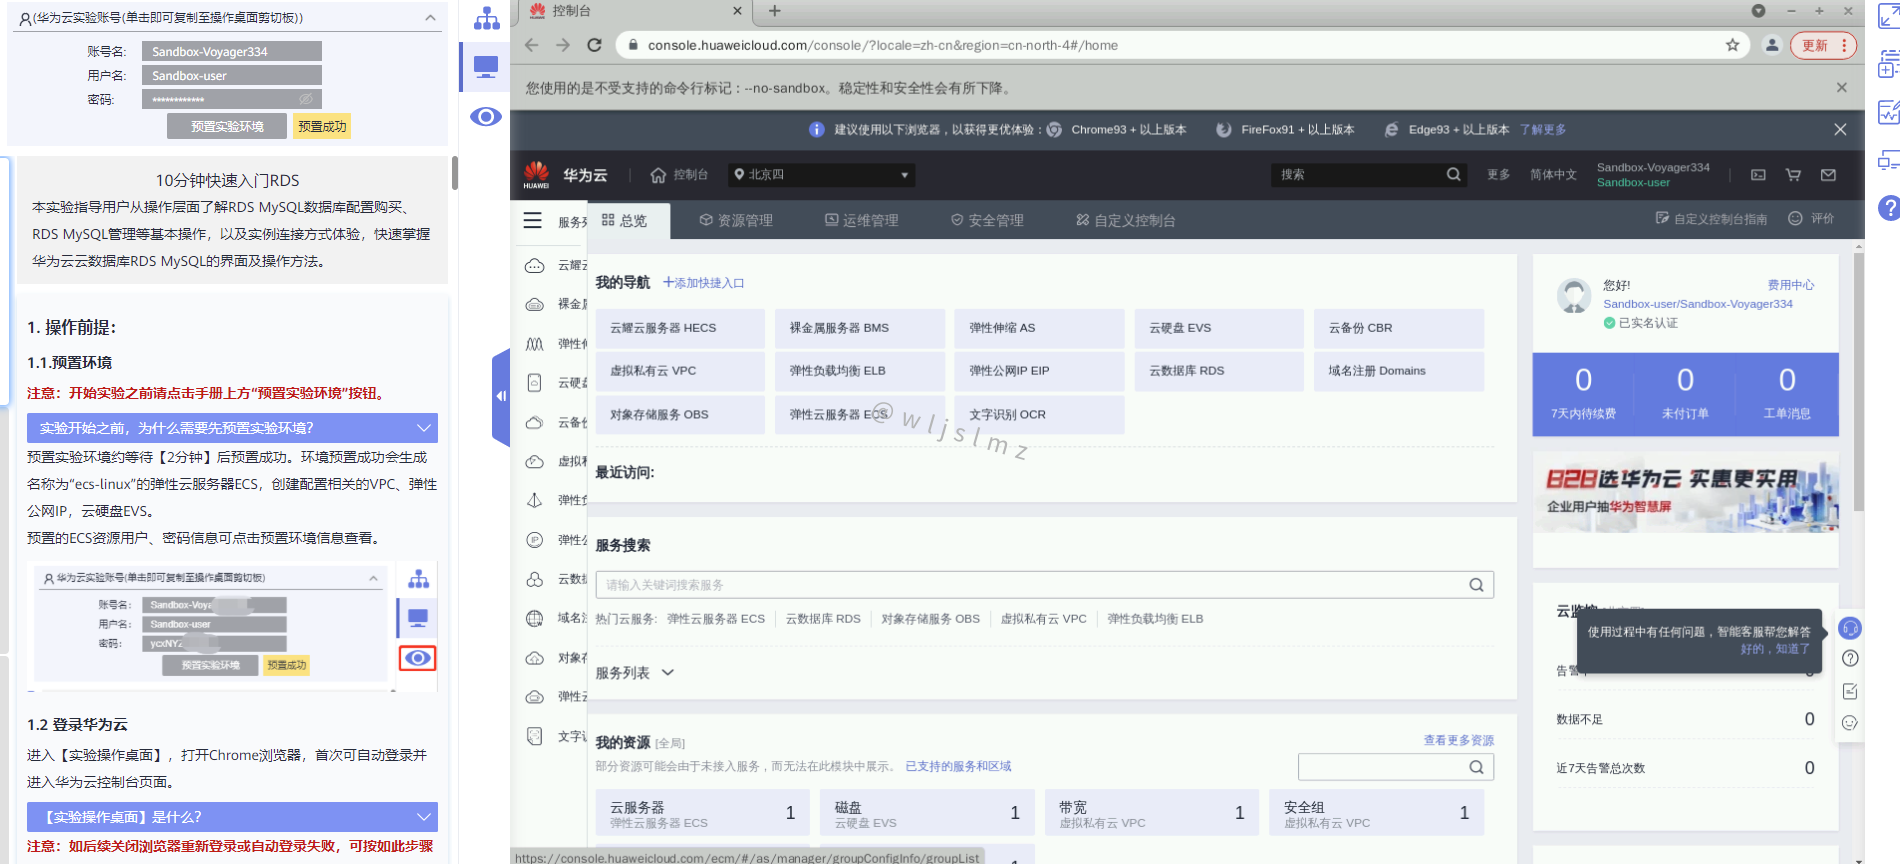
Task: Open 云数据库 RDS shortcut
Action: [1219, 371]
